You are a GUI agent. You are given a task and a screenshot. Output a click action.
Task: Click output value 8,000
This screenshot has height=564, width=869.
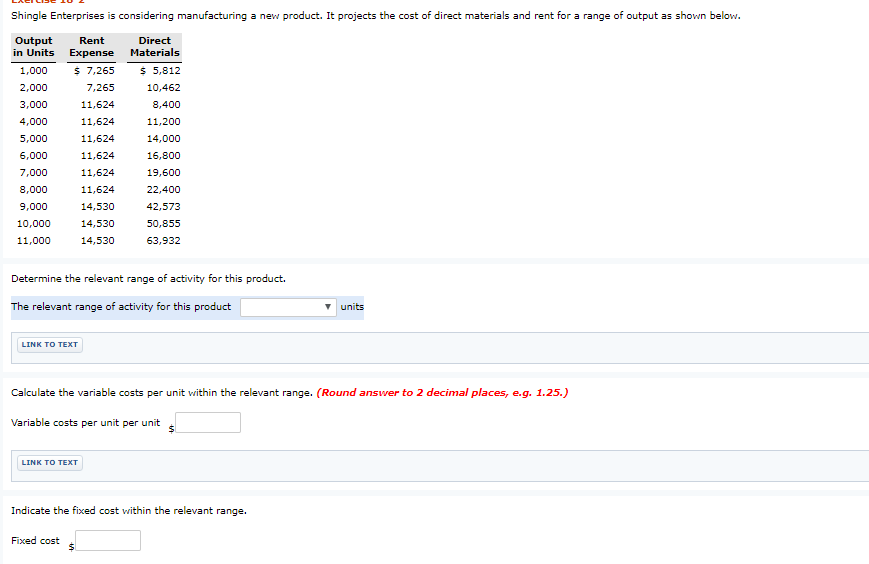click(34, 189)
